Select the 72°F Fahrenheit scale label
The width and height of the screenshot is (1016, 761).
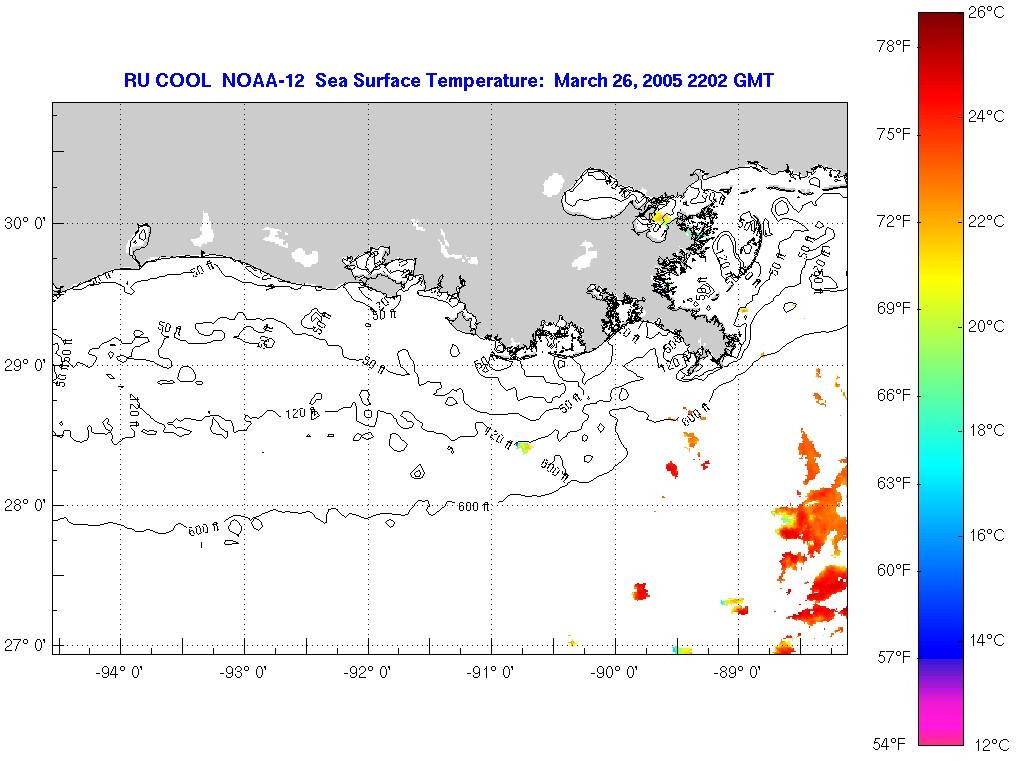pyautogui.click(x=894, y=222)
